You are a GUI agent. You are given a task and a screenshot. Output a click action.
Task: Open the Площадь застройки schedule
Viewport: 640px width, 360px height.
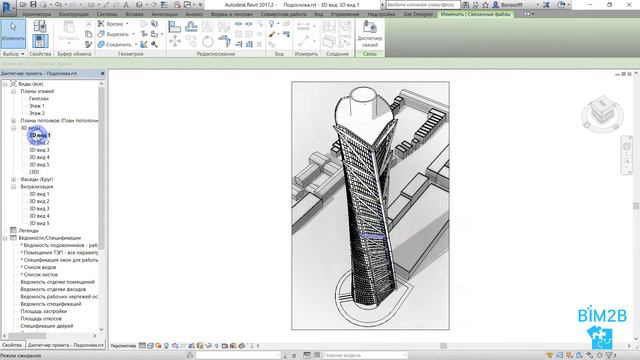point(44,312)
